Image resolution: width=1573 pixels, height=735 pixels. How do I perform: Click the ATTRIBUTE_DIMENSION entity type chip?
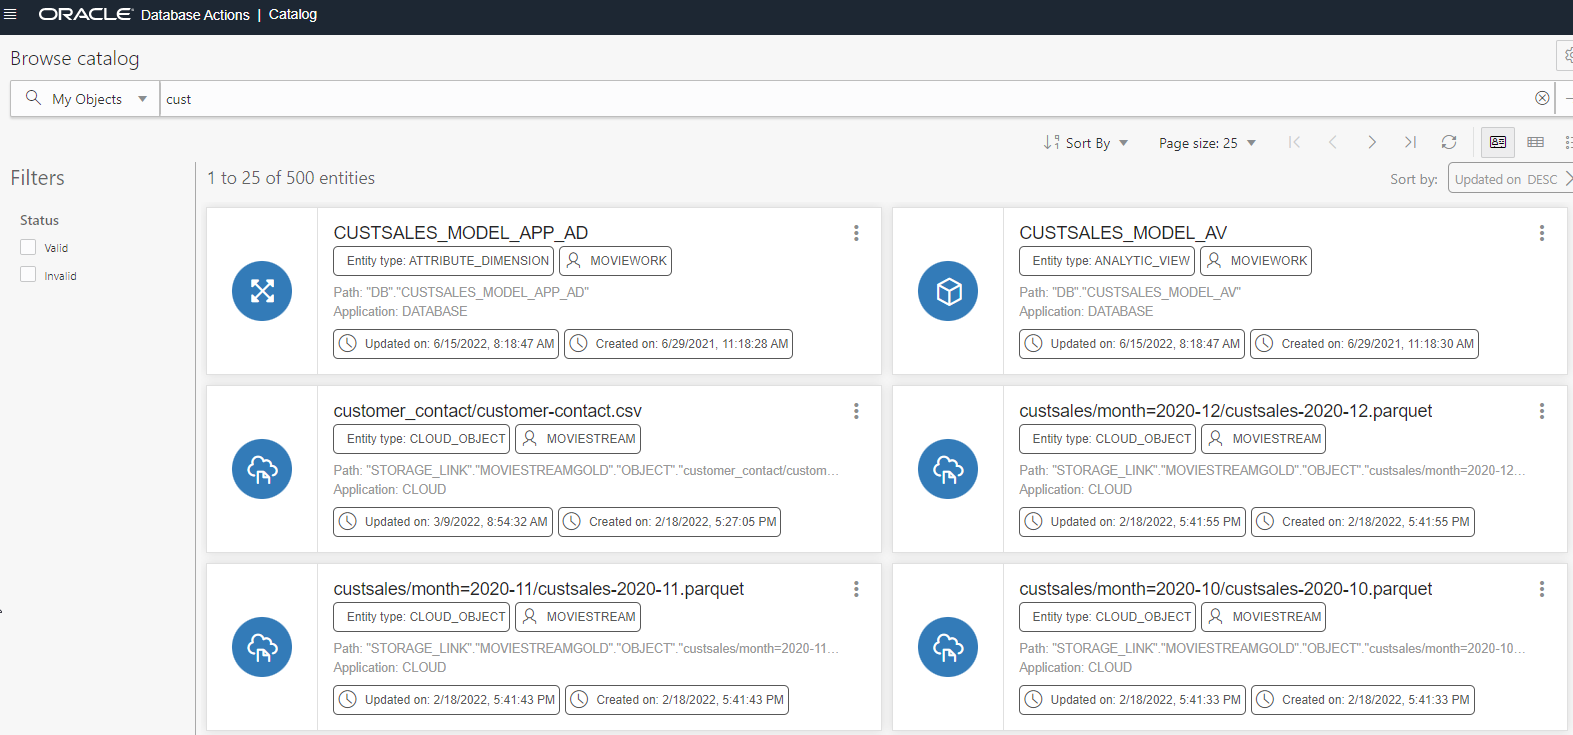443,261
